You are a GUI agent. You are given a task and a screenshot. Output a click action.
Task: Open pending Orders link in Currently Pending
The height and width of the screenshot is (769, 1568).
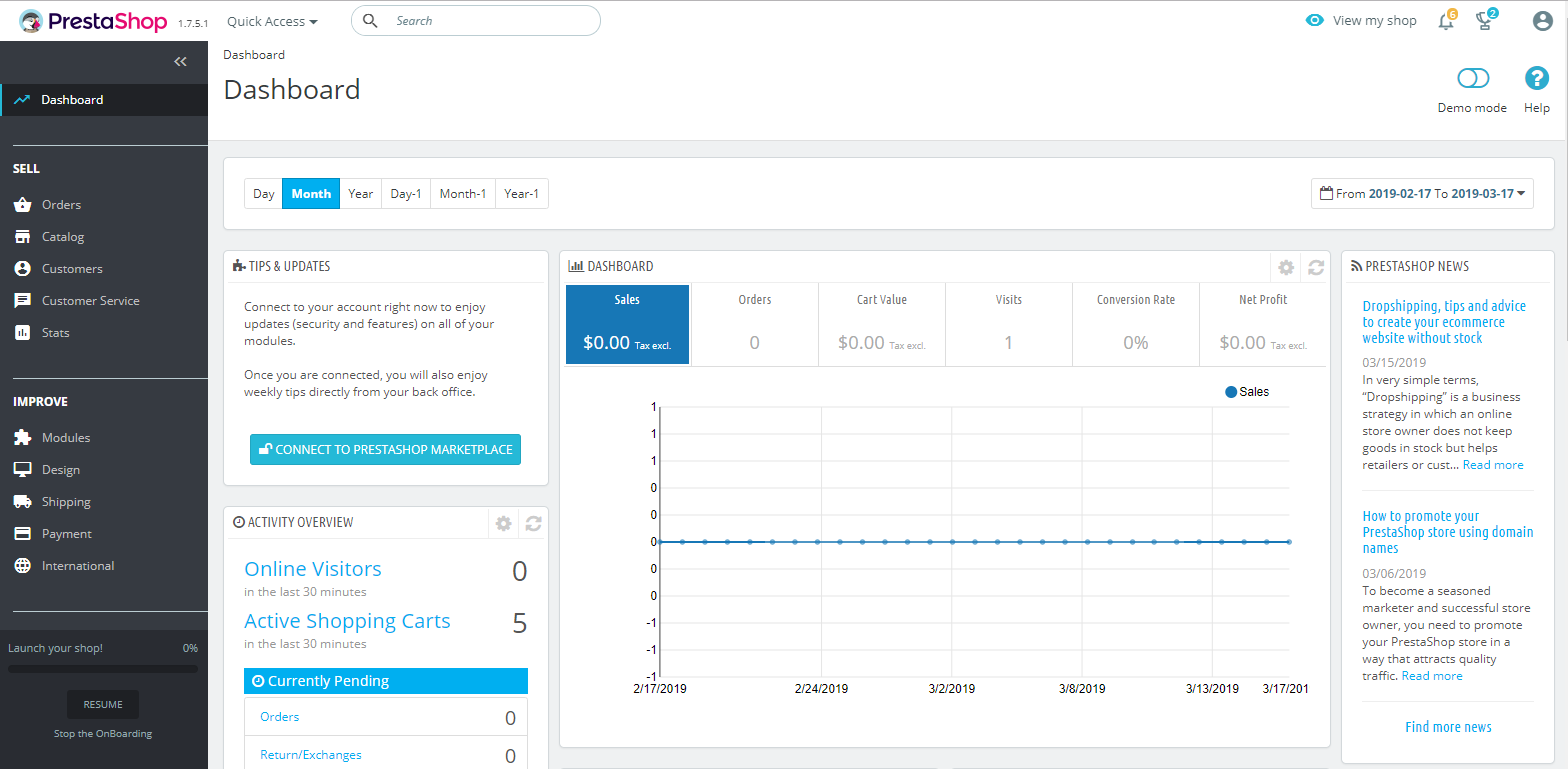(x=279, y=717)
